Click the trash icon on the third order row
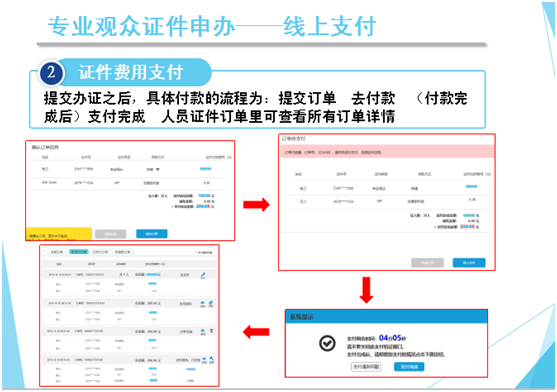 (211, 331)
